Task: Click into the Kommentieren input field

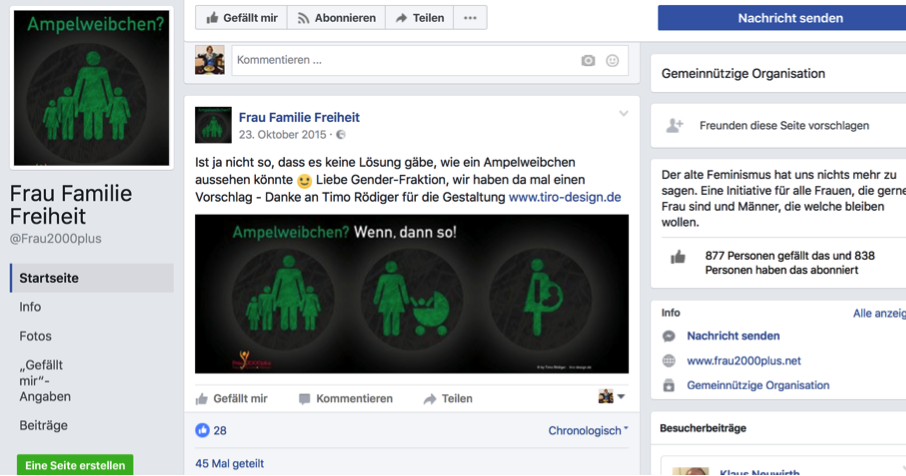Action: point(404,60)
